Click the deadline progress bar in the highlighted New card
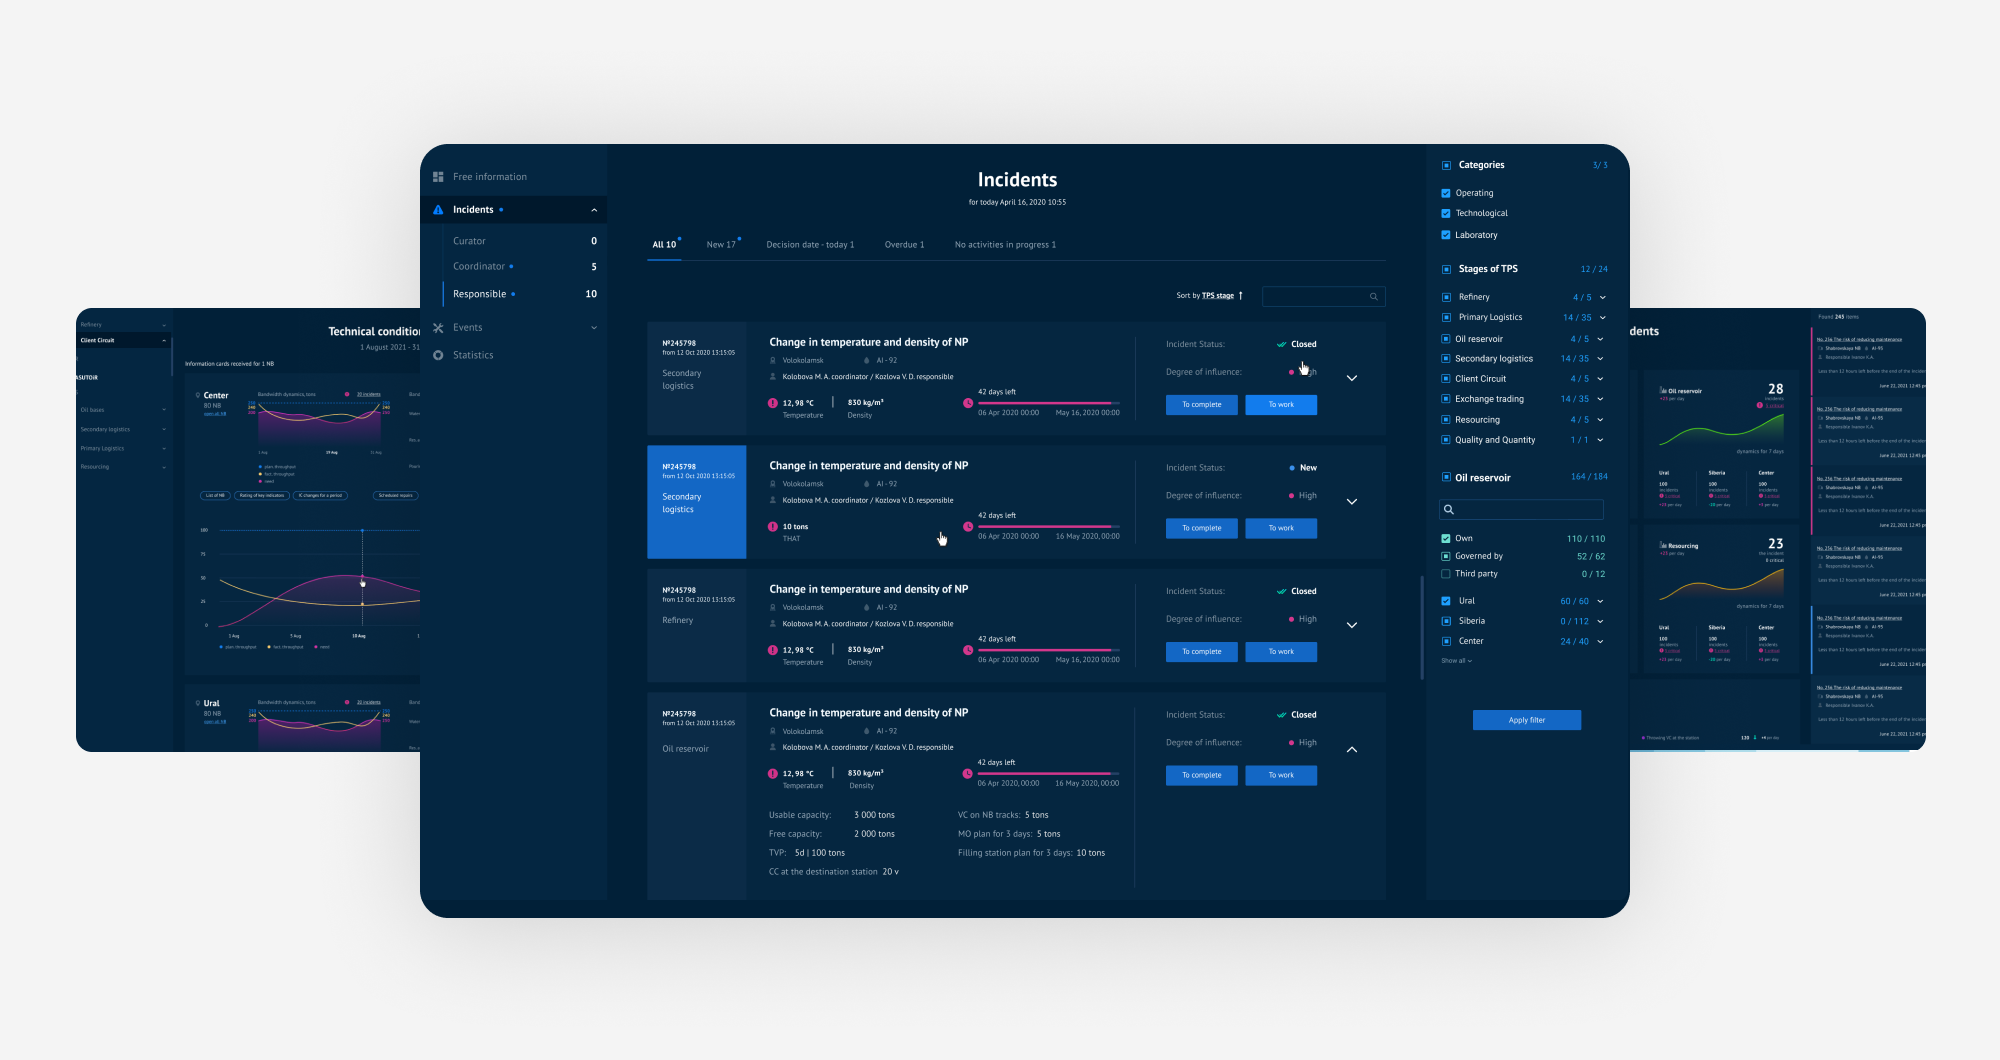2000x1060 pixels. point(1049,527)
